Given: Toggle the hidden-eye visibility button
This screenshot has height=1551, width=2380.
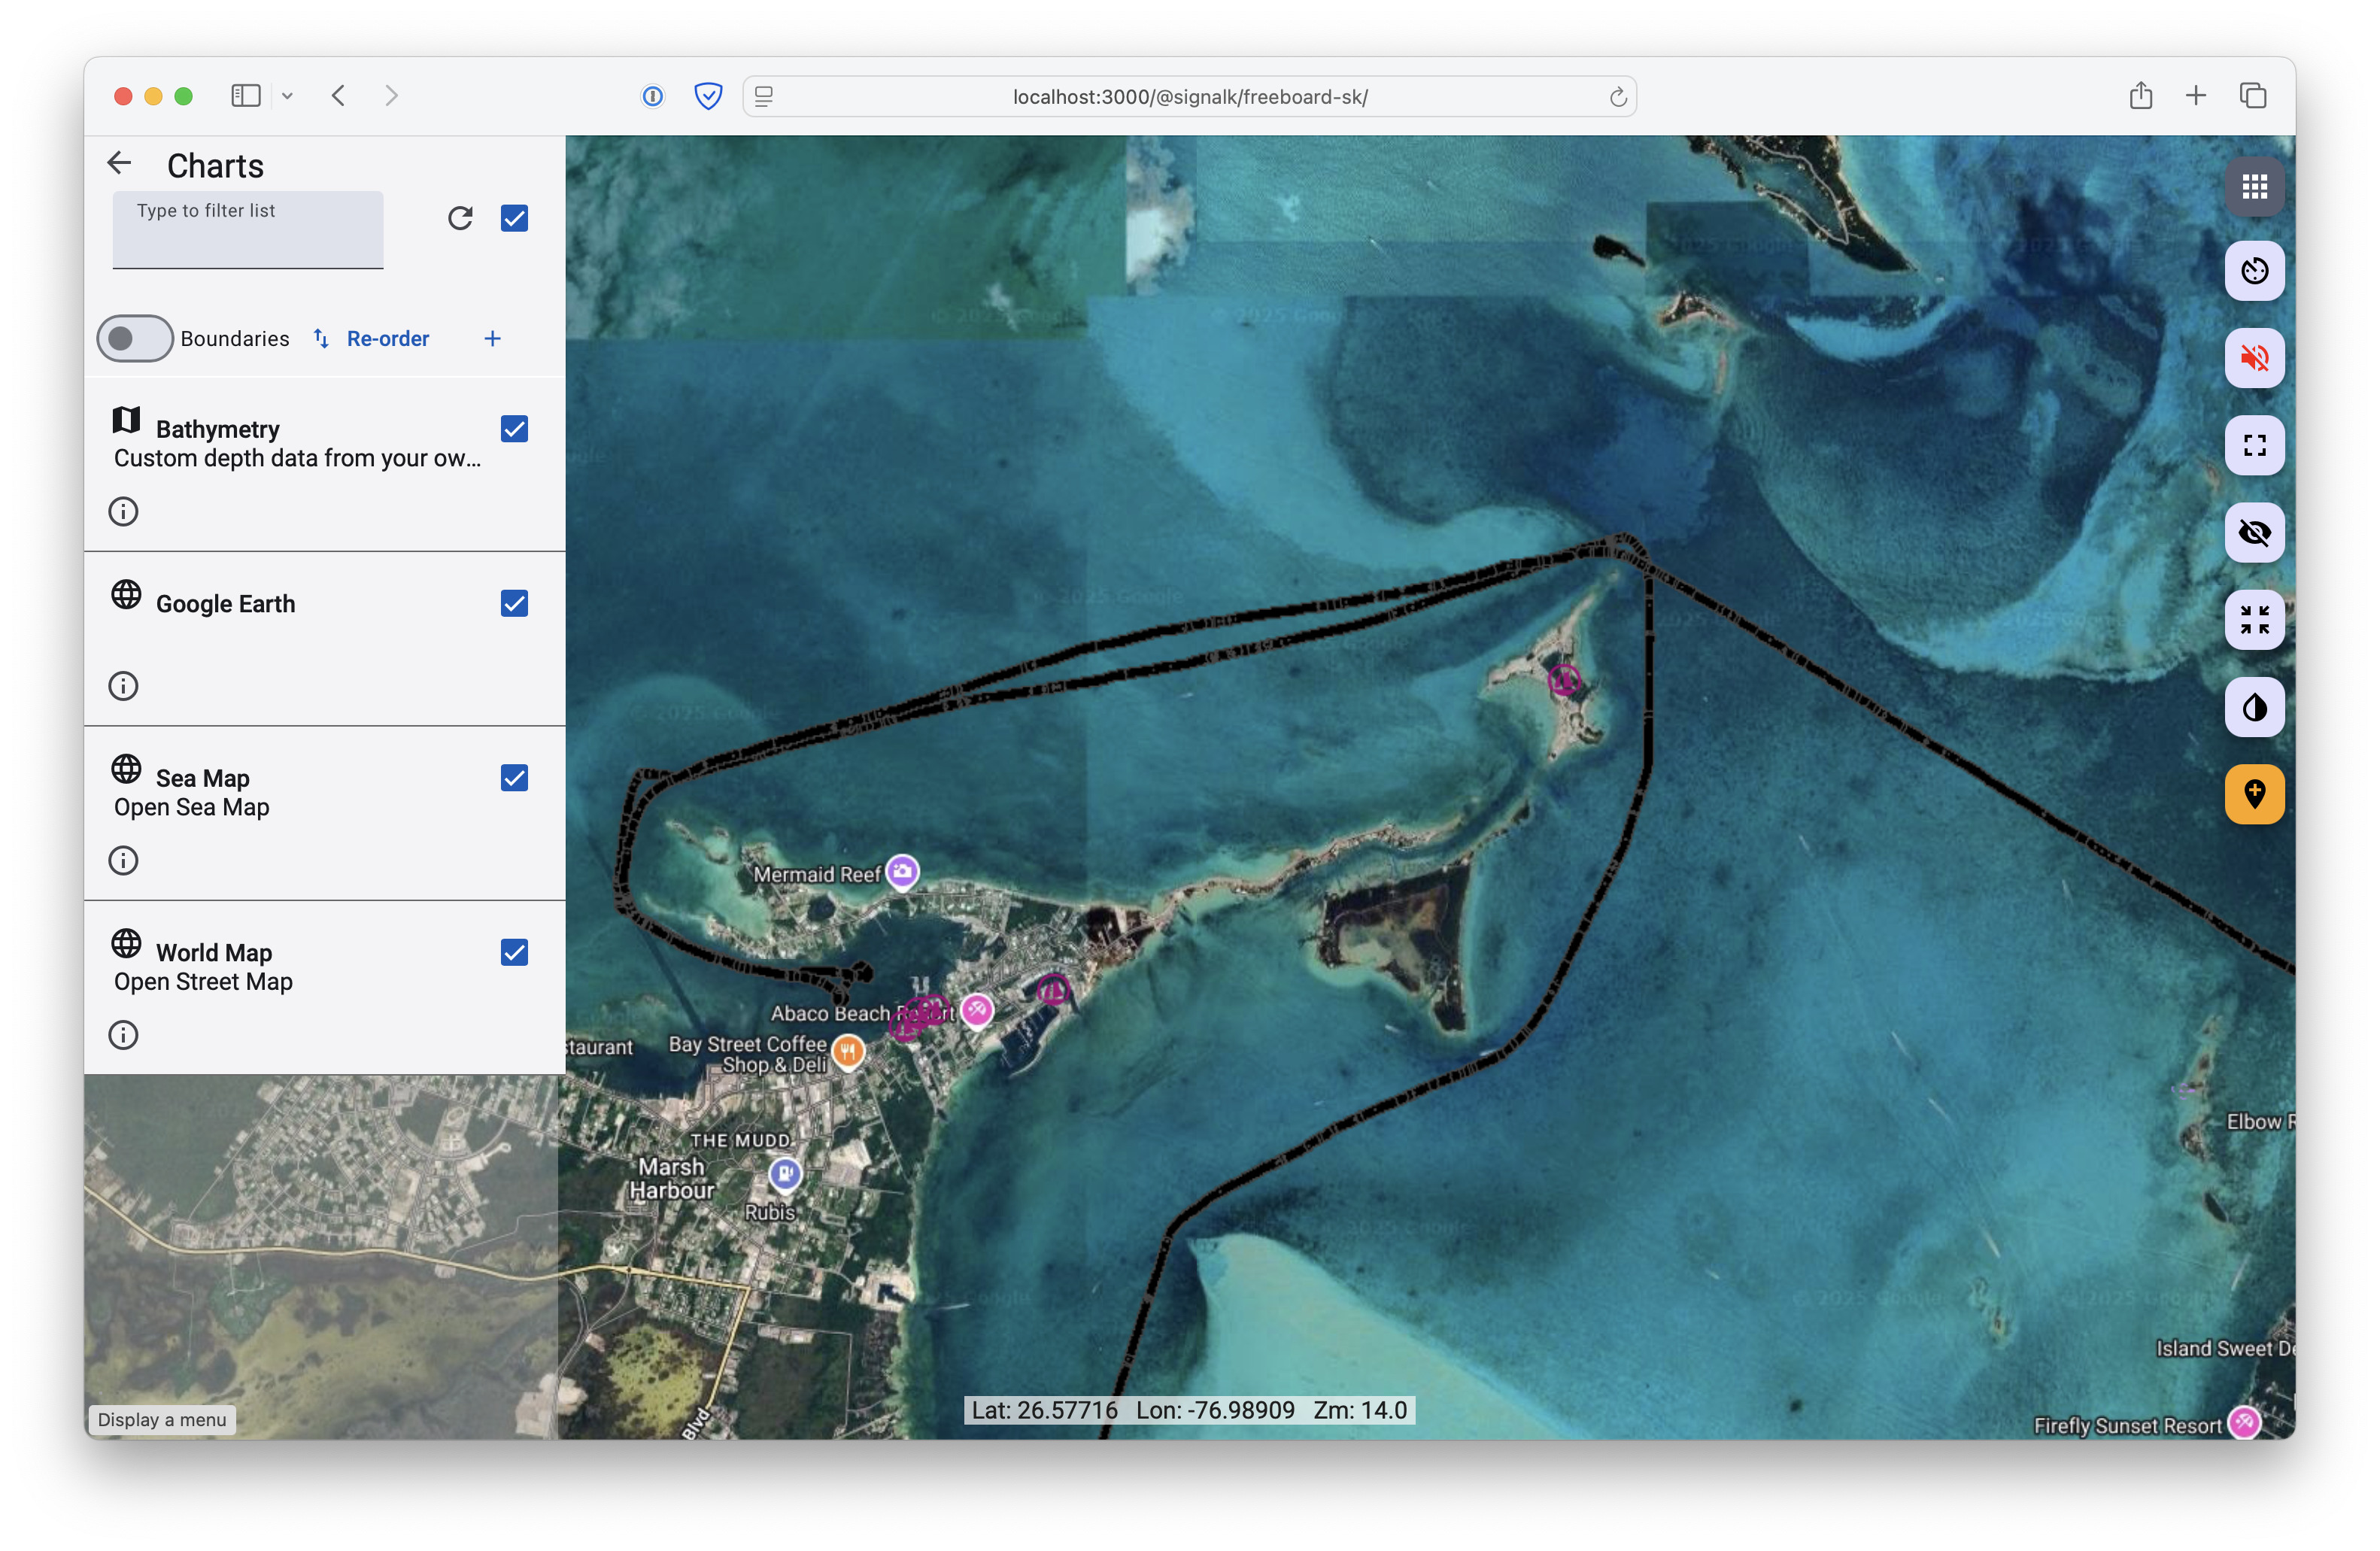Looking at the screenshot, I should point(2254,533).
